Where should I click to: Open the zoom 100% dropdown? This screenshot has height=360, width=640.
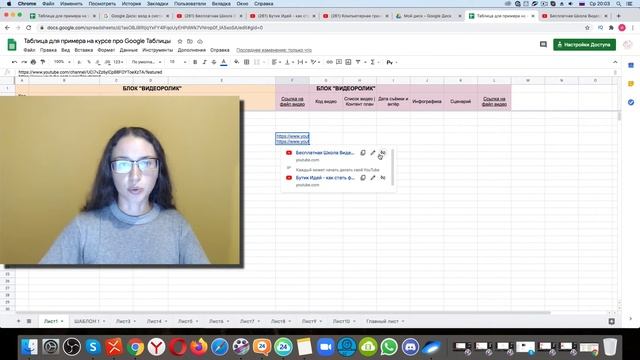(62, 62)
